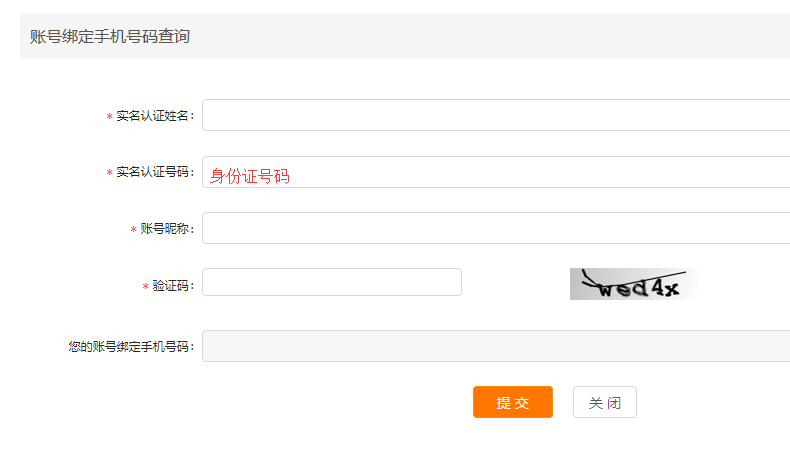Close the dialog using 关闭 button

(605, 402)
